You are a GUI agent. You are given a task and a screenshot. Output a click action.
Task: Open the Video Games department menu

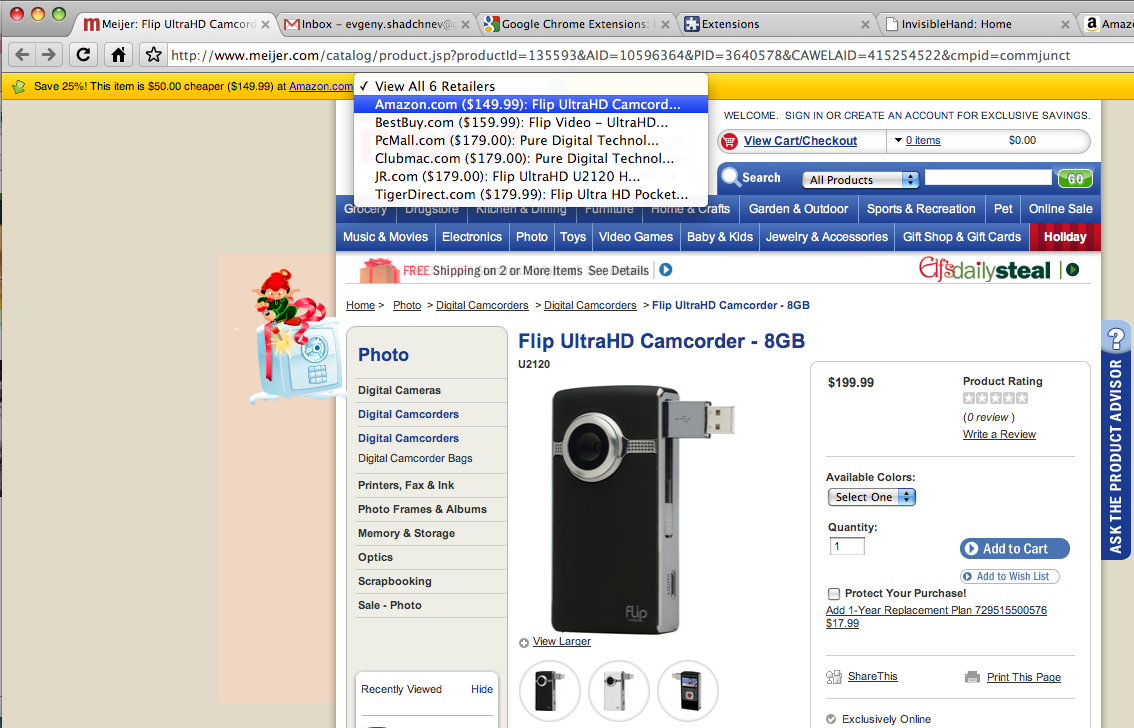coord(636,236)
